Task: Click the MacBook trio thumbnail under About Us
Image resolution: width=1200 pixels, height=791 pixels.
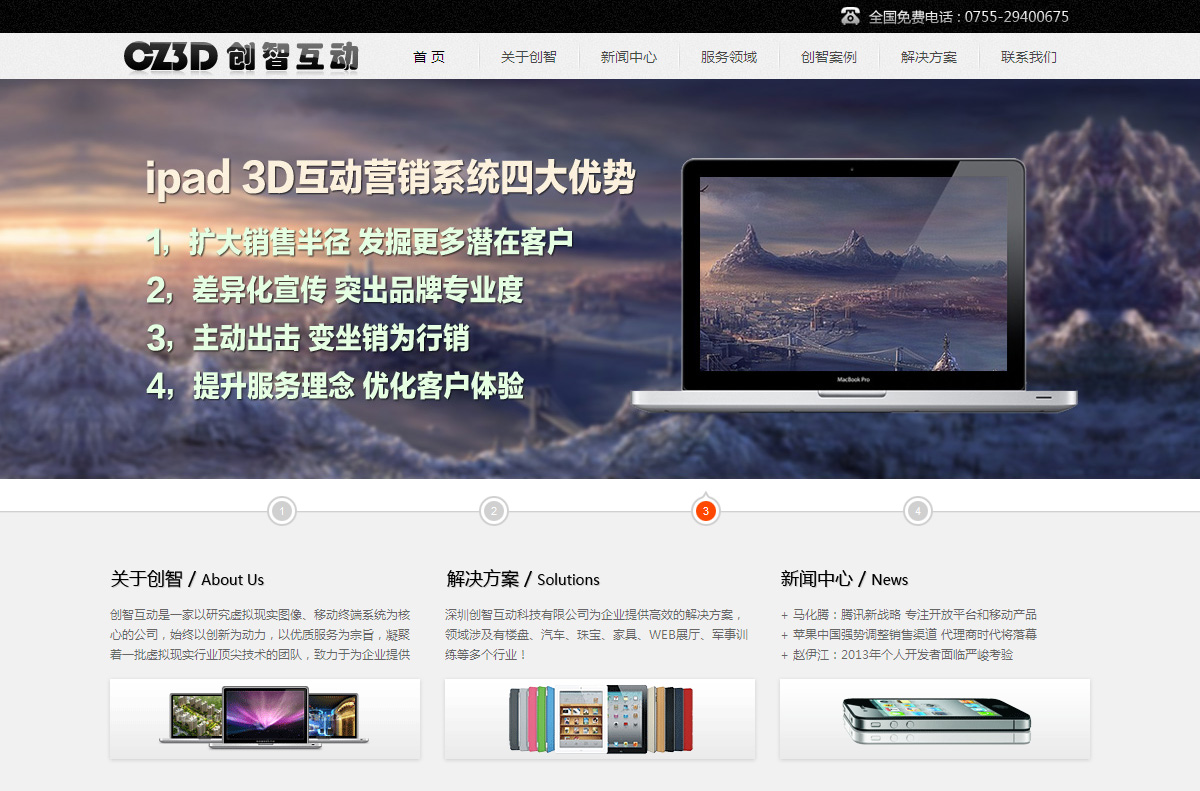Action: 265,718
